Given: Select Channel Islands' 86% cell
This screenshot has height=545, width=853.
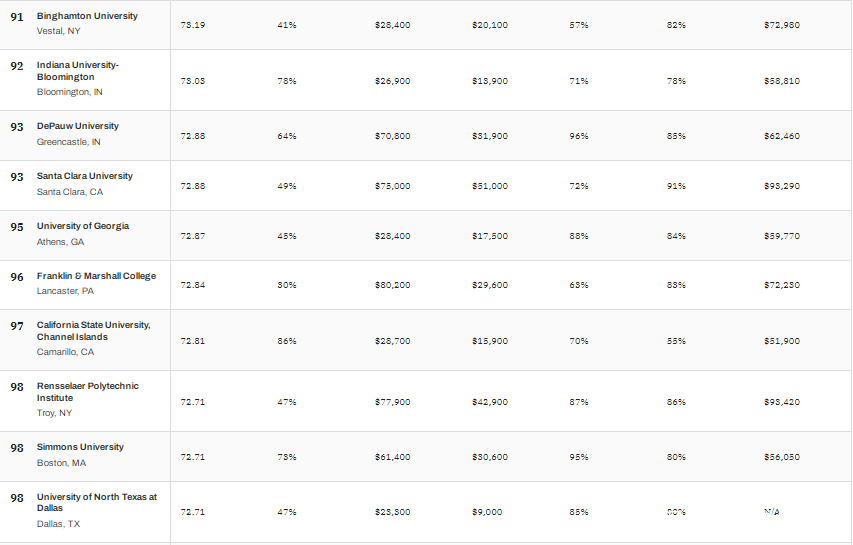Looking at the screenshot, I should coord(287,341).
